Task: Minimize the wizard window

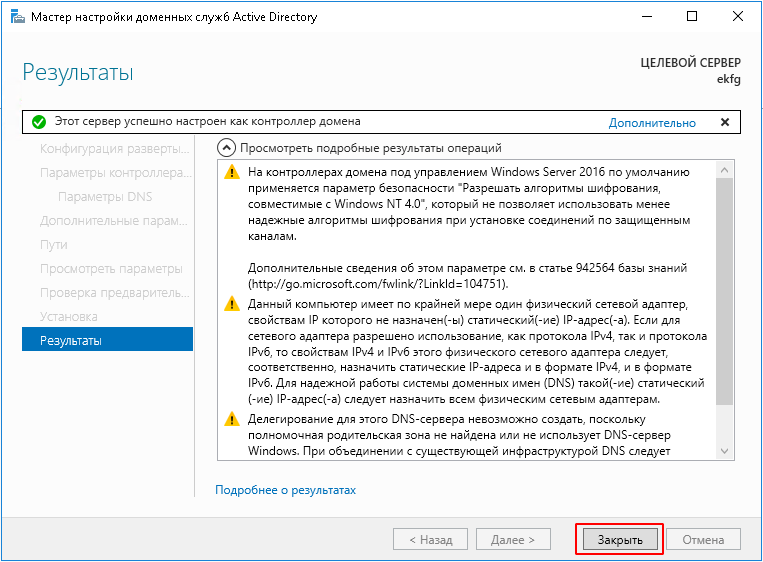Action: point(646,16)
